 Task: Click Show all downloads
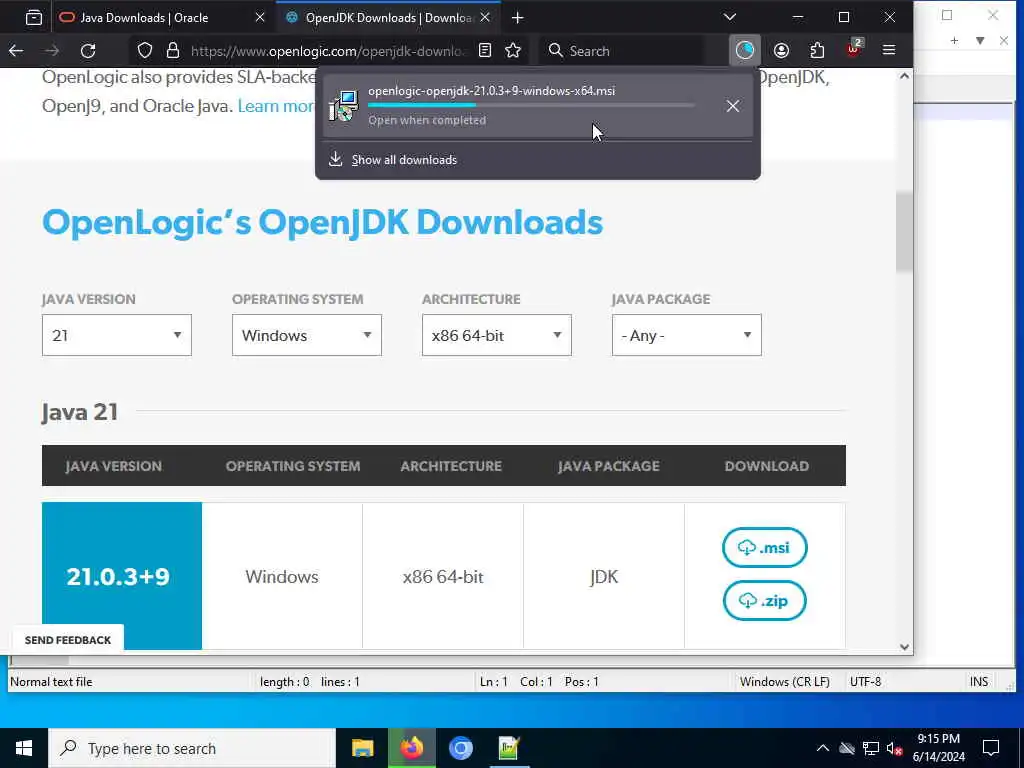404,160
